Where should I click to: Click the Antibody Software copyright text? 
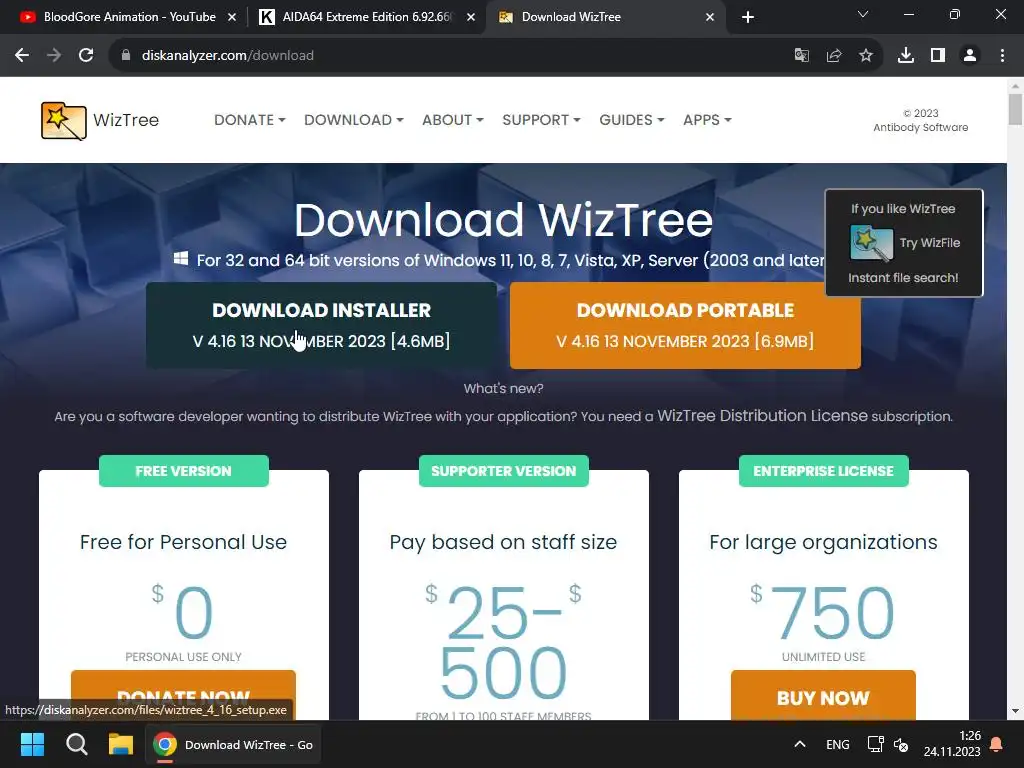pos(921,121)
